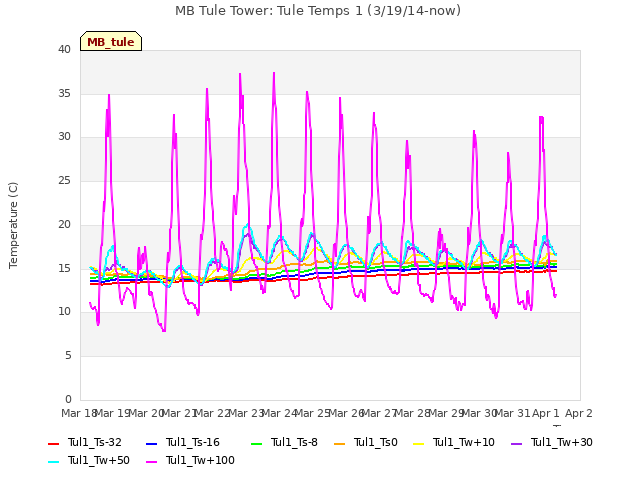This screenshot has height=480, width=640.
Task: Click the Mar 18 x-axis date label
Action: tap(79, 413)
